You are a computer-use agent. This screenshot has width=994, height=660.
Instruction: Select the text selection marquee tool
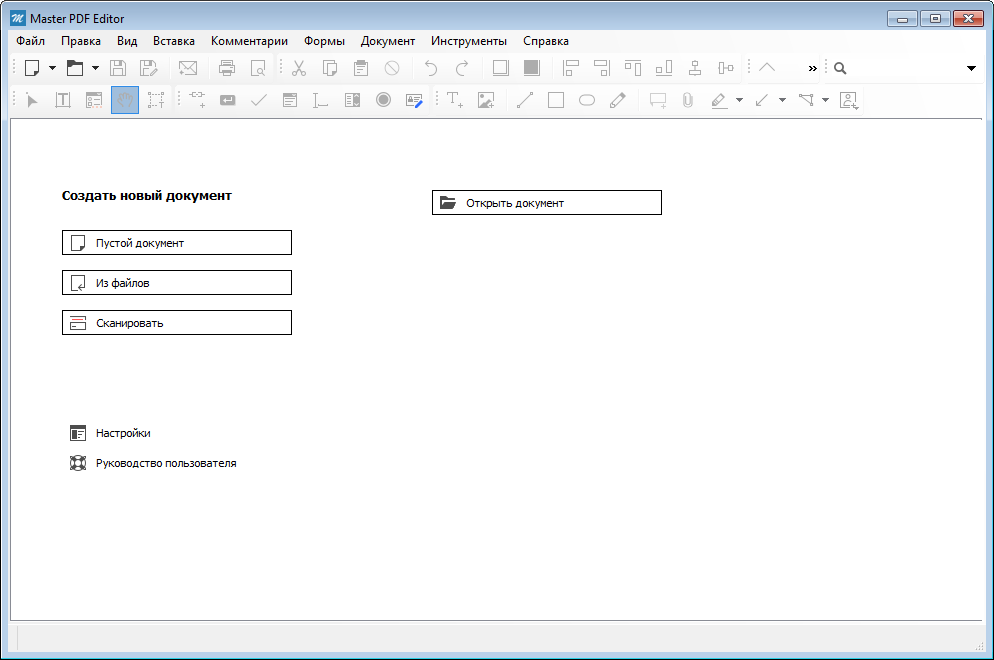(x=156, y=100)
